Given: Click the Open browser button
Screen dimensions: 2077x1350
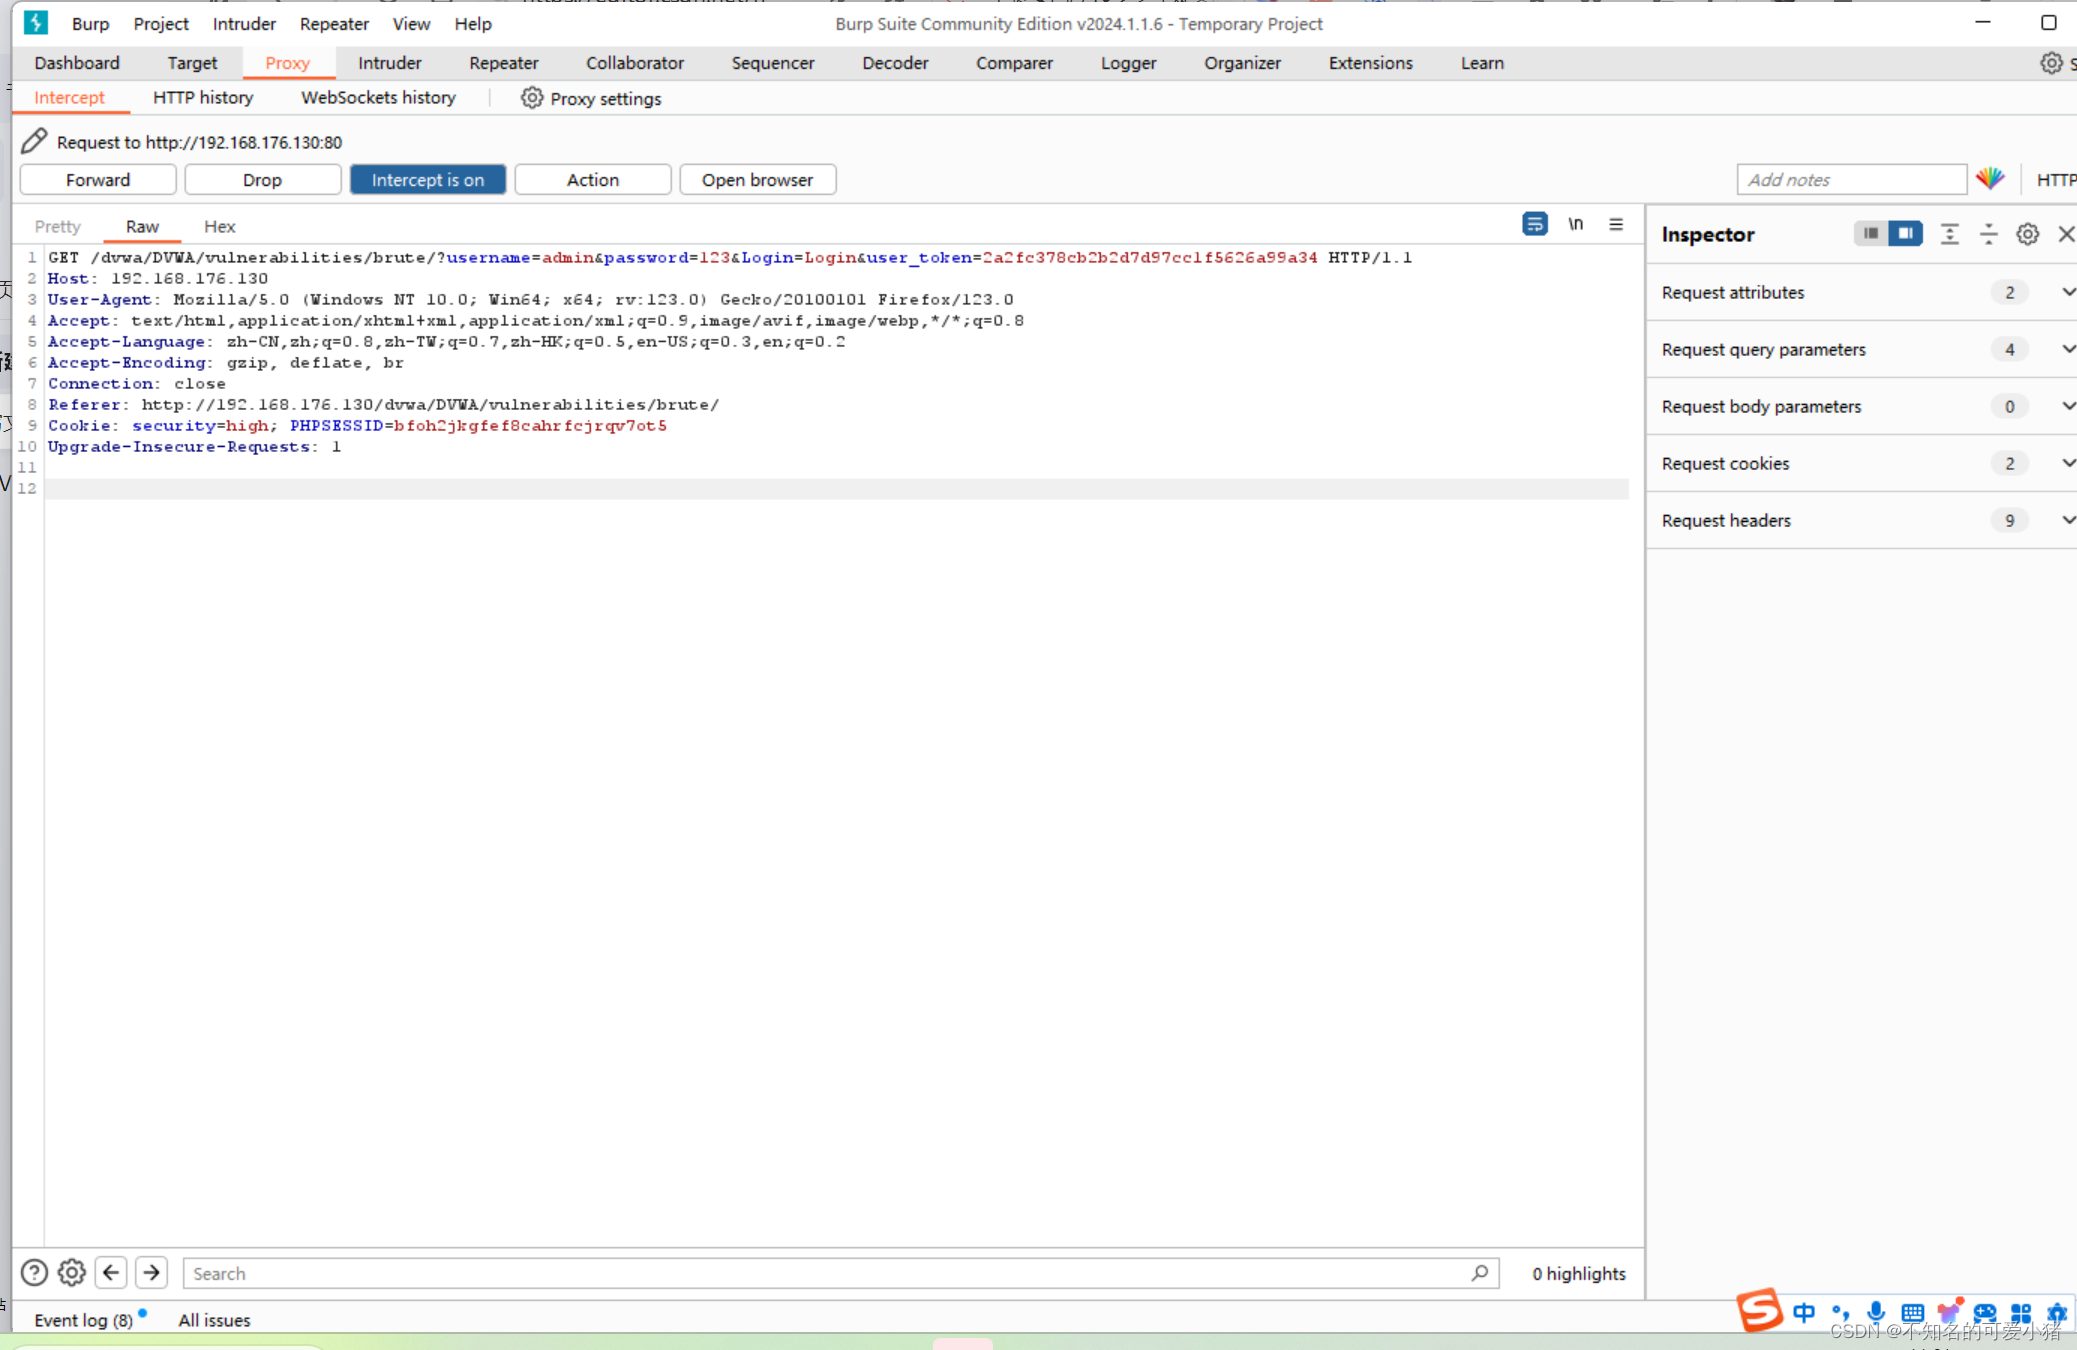Looking at the screenshot, I should (x=757, y=179).
